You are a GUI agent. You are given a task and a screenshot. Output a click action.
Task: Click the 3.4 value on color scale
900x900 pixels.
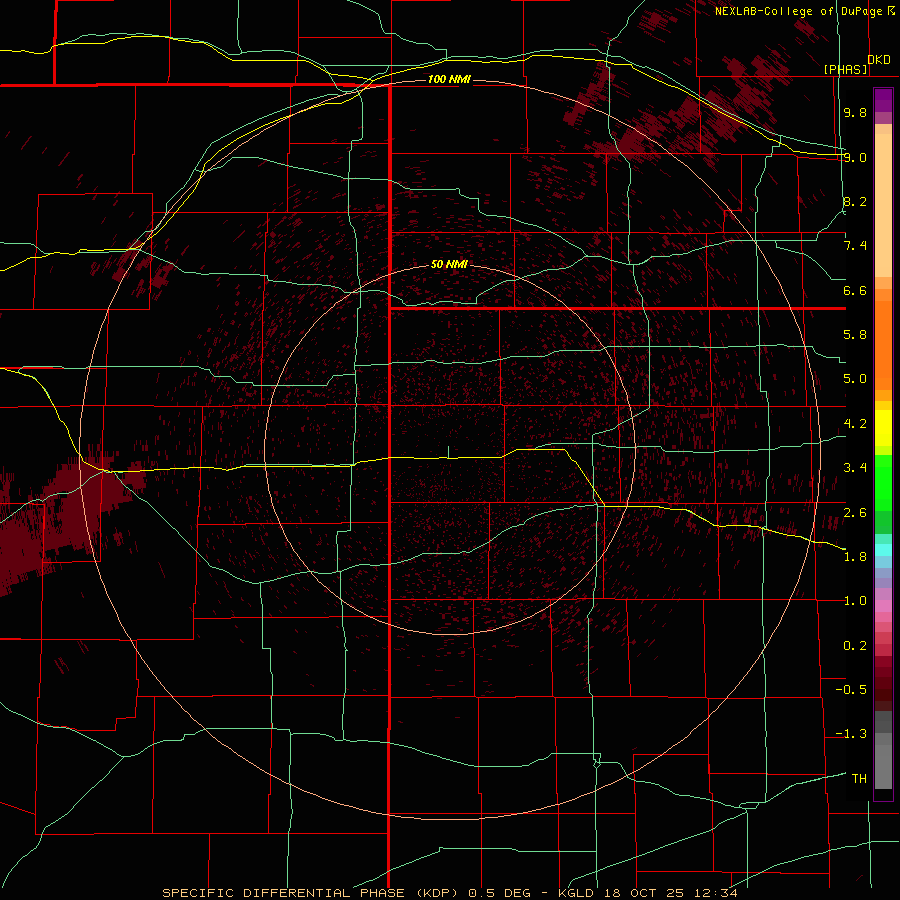[x=855, y=468]
